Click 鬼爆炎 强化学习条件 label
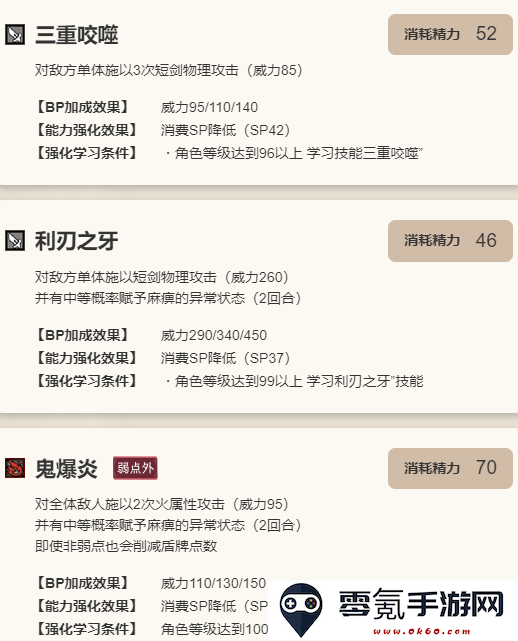 [87, 629]
